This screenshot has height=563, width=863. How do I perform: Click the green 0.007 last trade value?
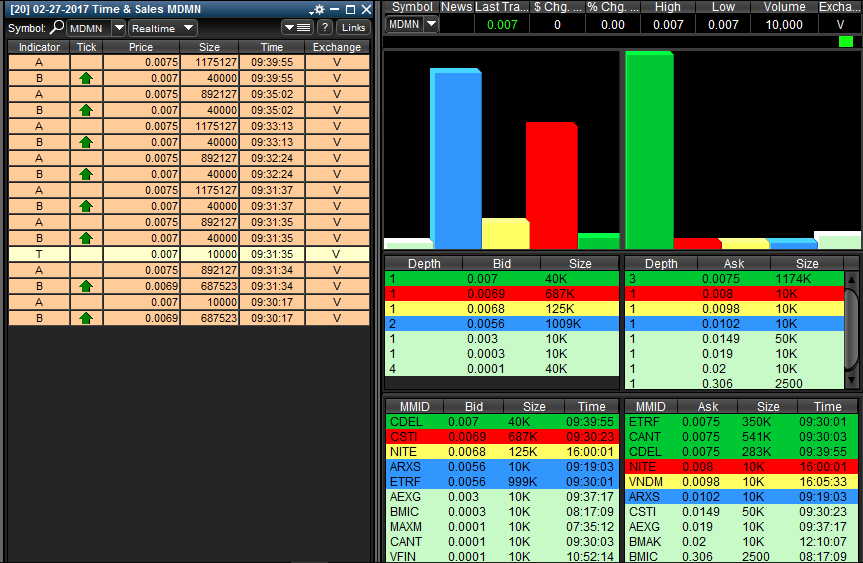502,25
